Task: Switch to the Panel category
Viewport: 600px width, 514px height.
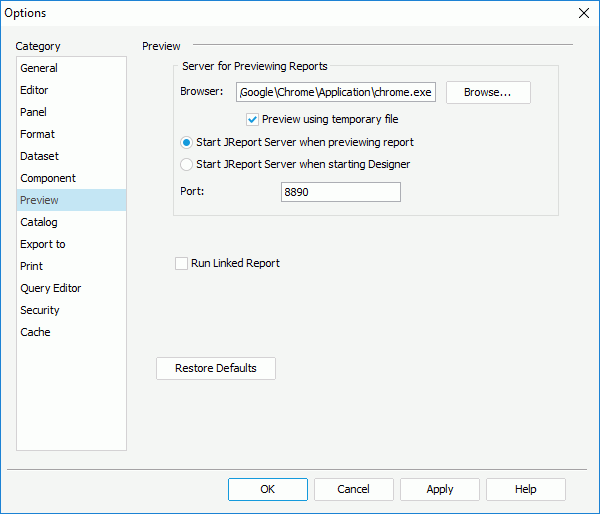Action: 71,112
